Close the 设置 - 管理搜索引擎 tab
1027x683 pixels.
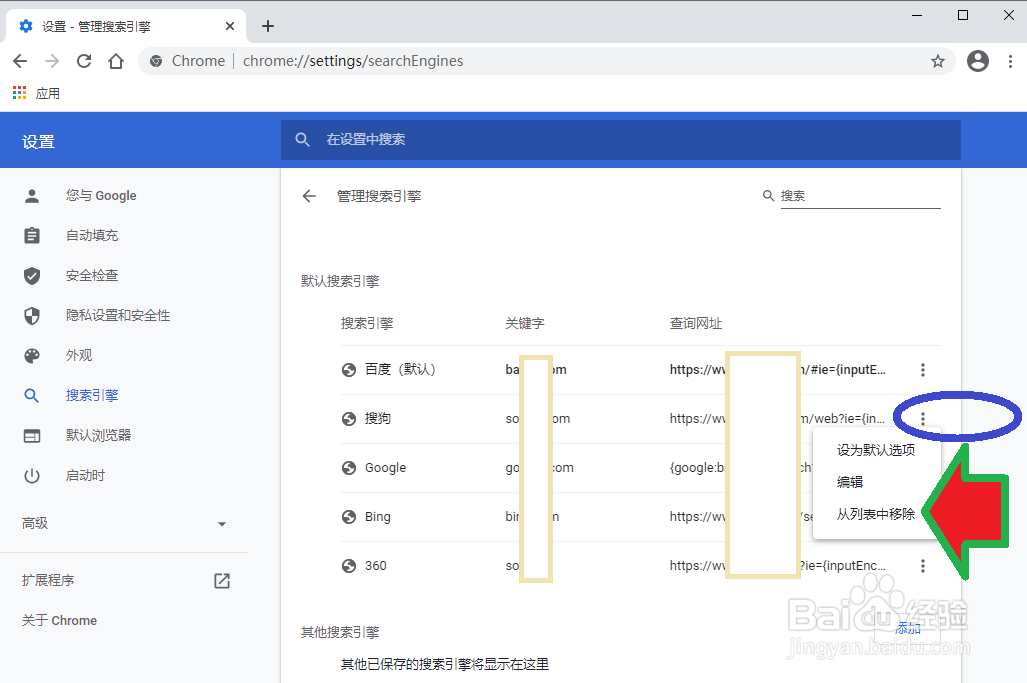[x=230, y=26]
